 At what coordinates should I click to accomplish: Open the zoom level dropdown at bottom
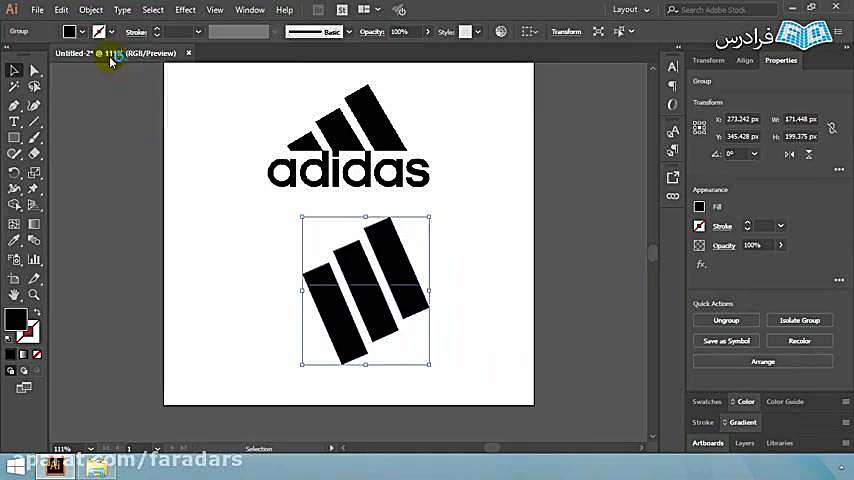(90, 449)
